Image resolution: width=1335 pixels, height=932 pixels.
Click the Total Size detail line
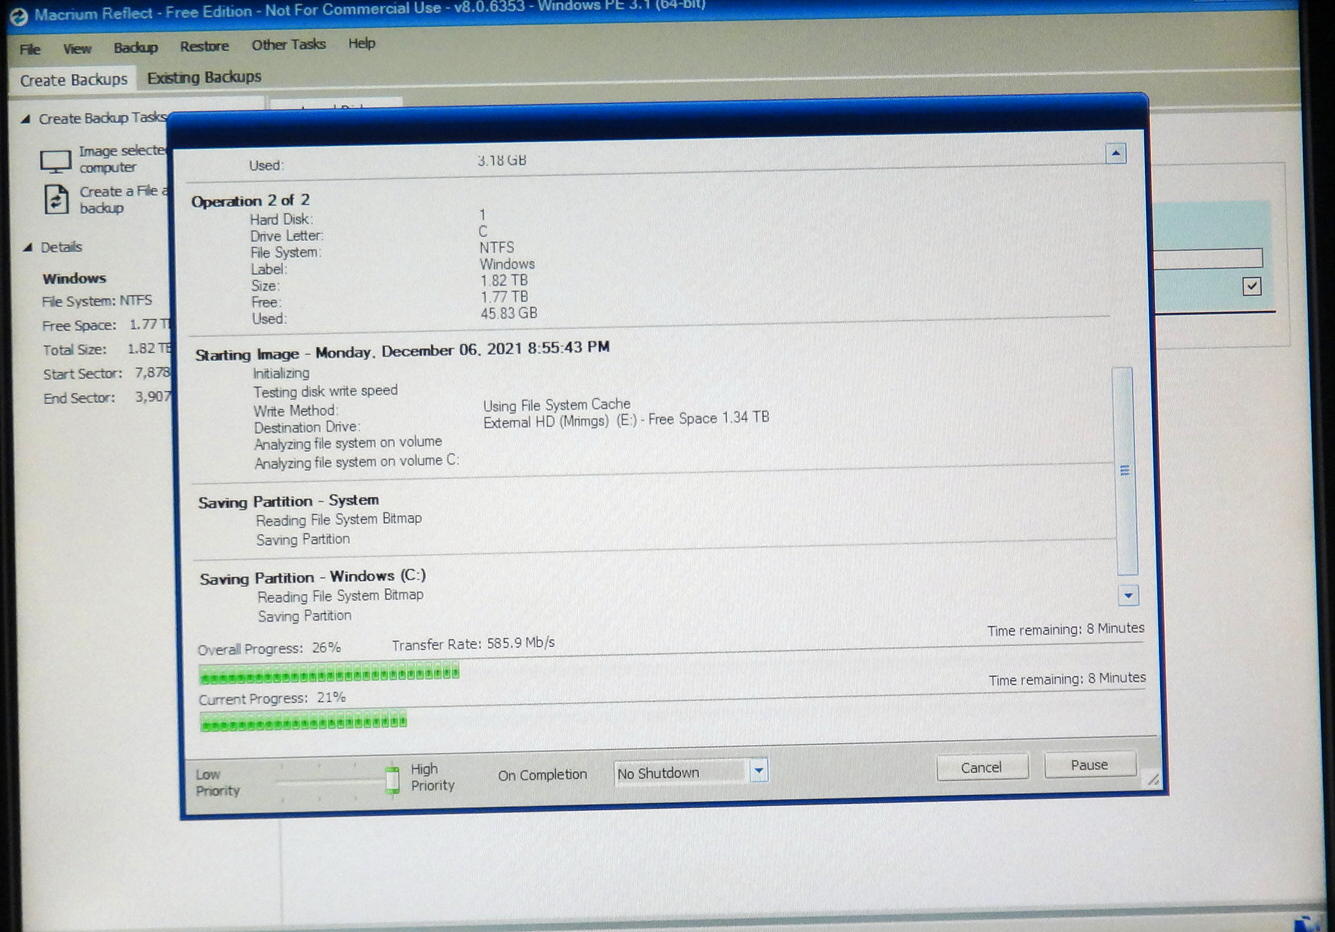107,349
